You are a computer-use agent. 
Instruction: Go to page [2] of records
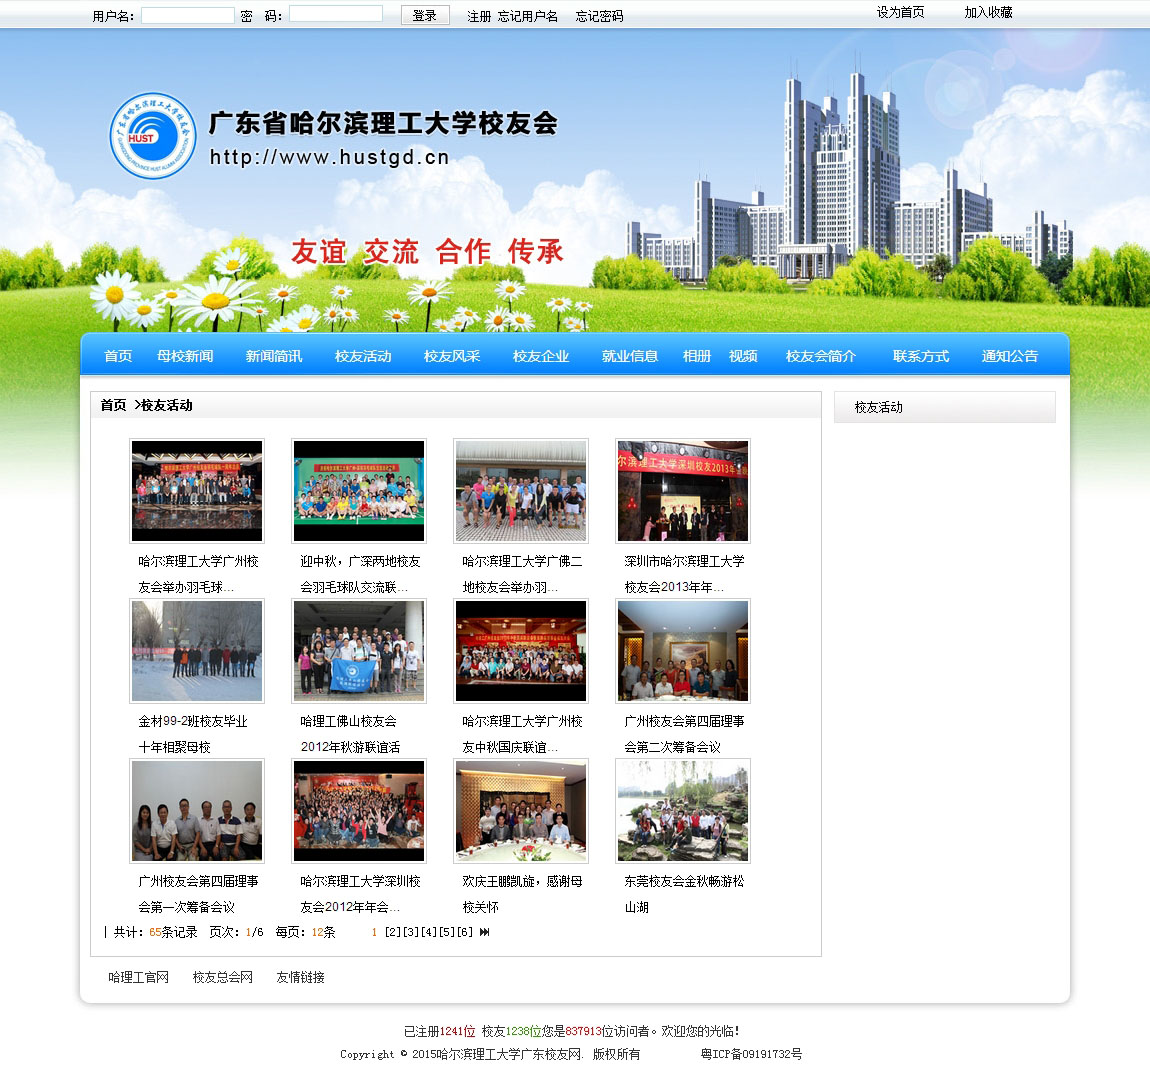(x=393, y=932)
